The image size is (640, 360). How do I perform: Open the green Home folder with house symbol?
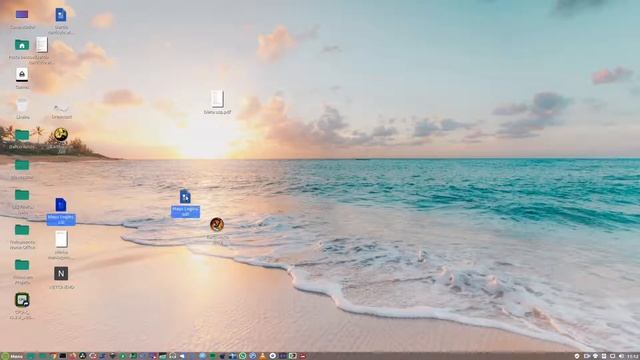coord(22,45)
